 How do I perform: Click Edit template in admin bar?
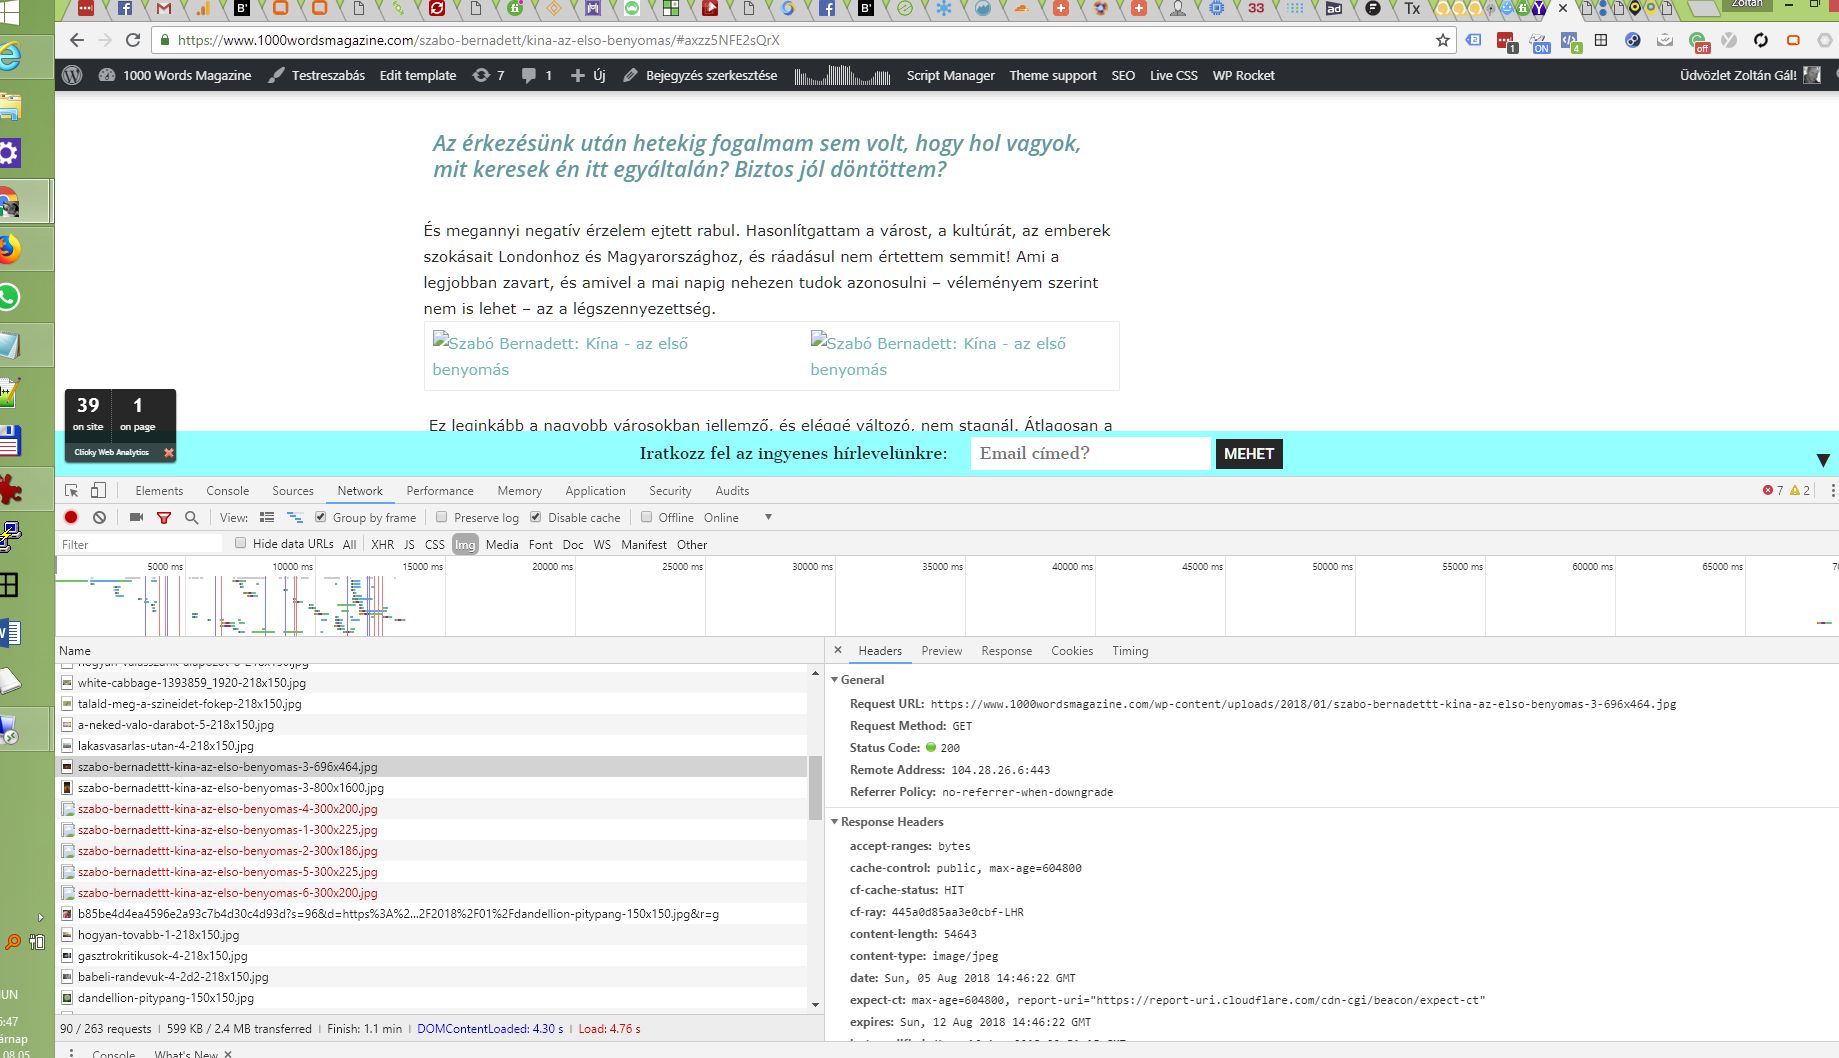(x=417, y=75)
